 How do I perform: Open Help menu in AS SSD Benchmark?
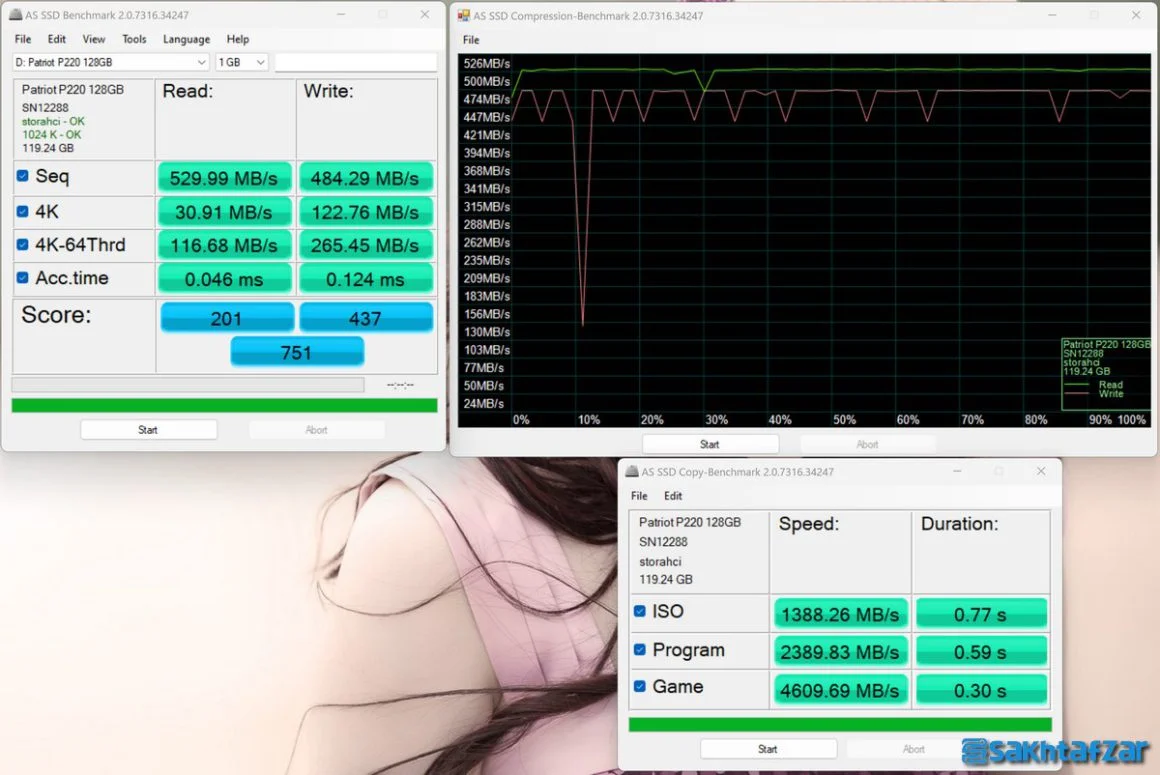(237, 39)
